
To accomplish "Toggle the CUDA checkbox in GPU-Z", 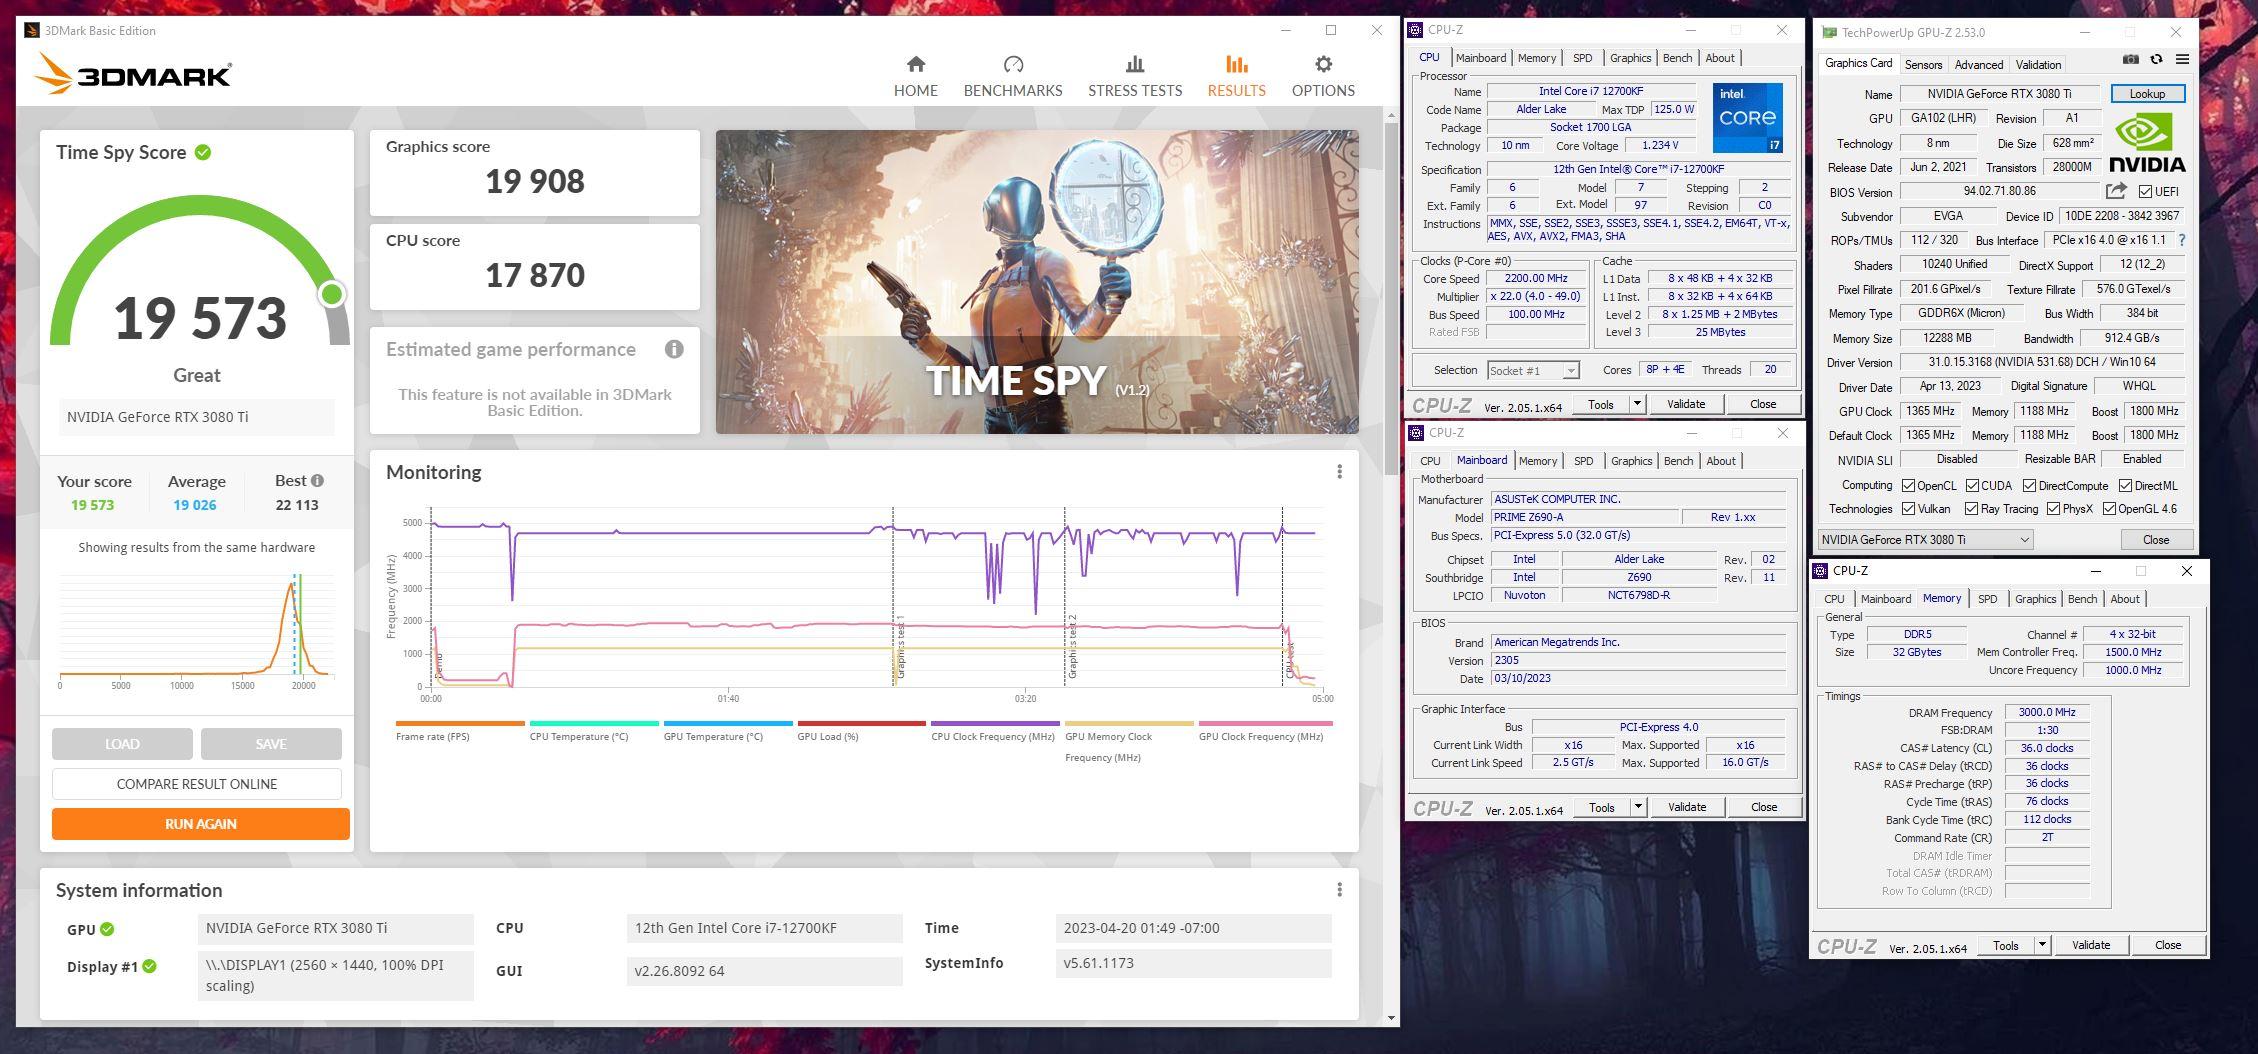I will [x=1972, y=486].
